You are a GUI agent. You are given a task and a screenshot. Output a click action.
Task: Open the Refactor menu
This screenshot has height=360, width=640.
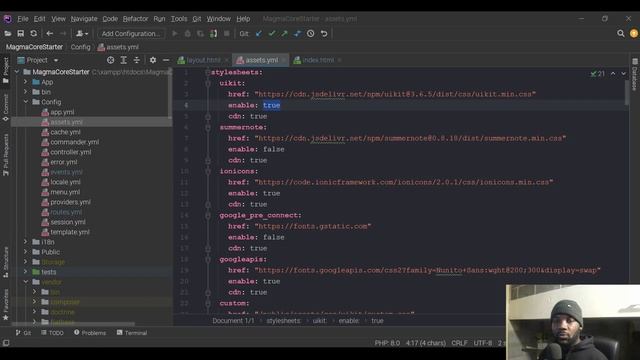[x=136, y=19]
